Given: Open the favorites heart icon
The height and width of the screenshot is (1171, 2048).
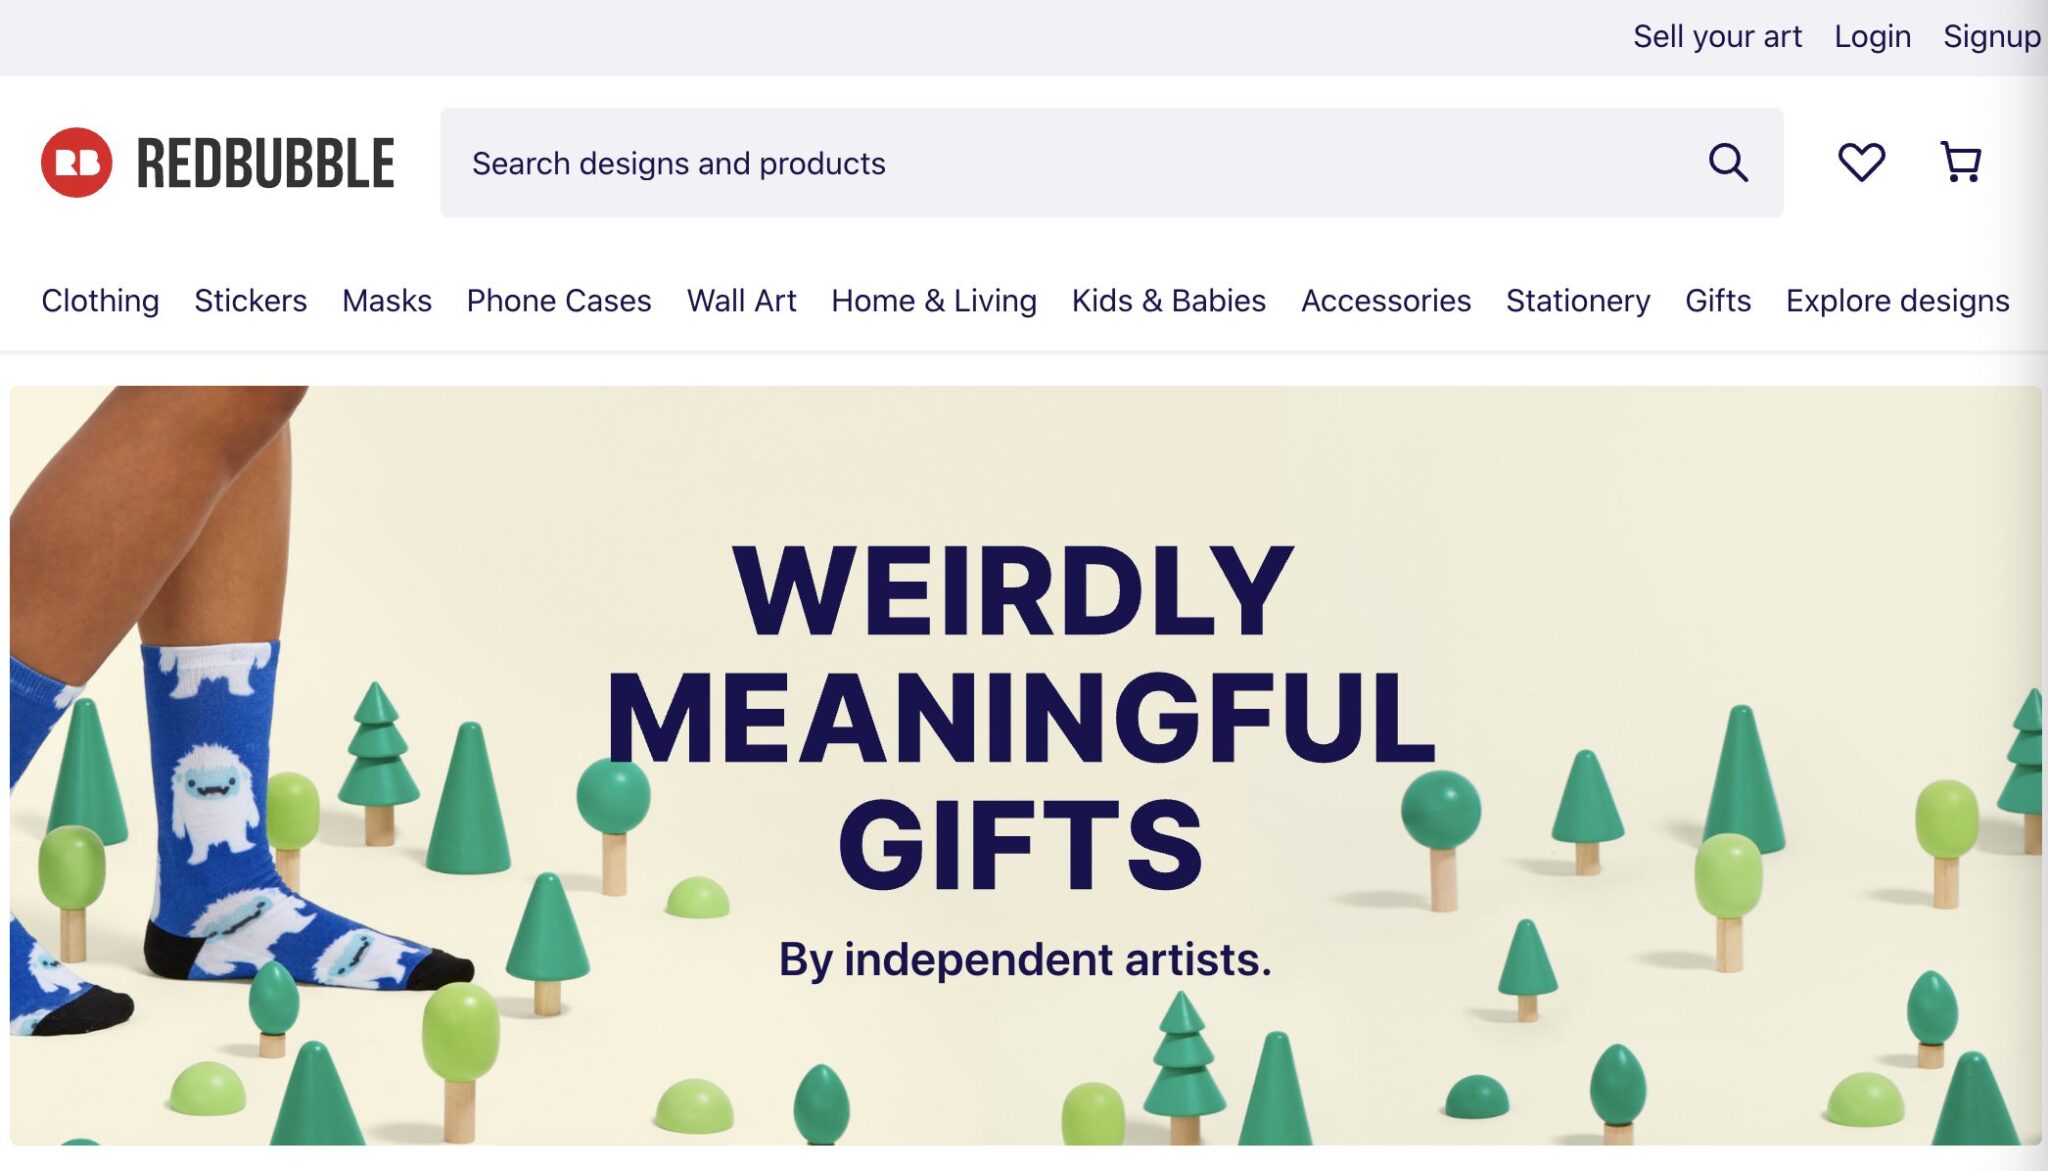Looking at the screenshot, I should pos(1862,163).
